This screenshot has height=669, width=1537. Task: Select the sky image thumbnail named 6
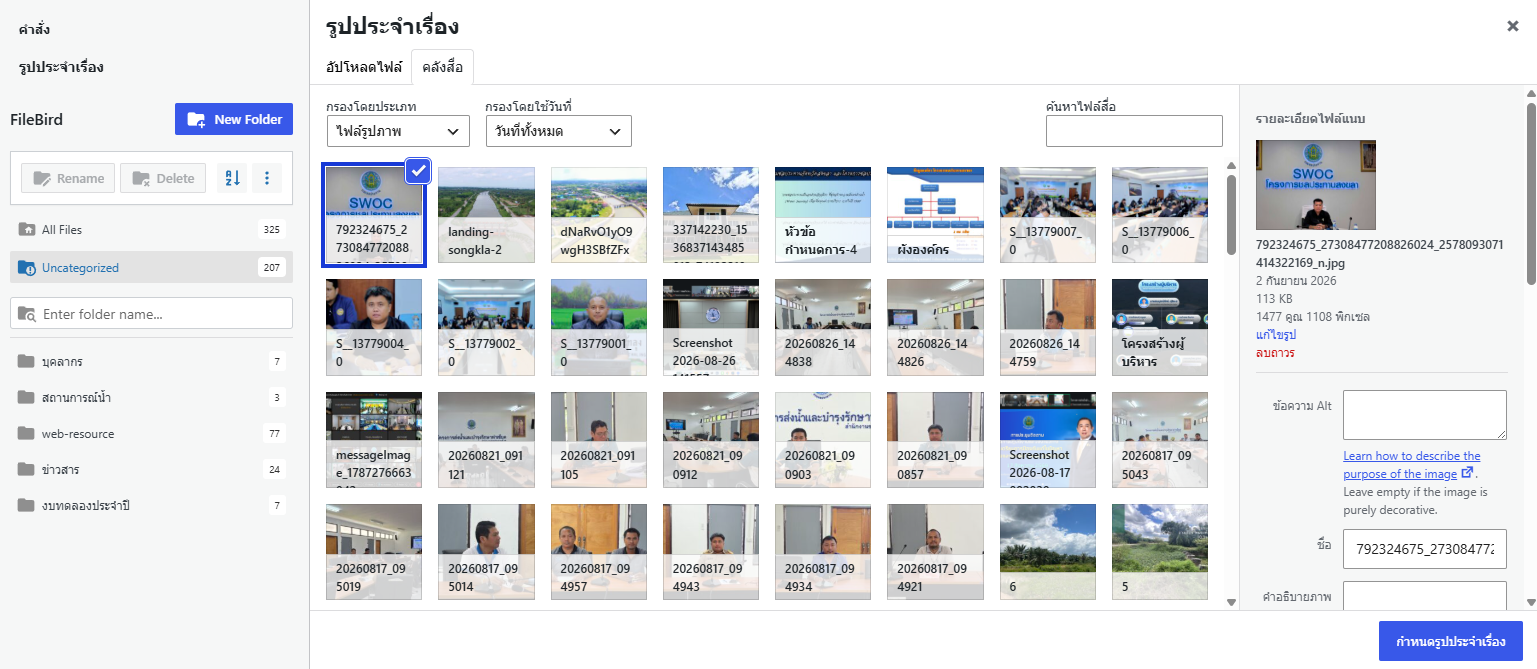[x=1048, y=552]
